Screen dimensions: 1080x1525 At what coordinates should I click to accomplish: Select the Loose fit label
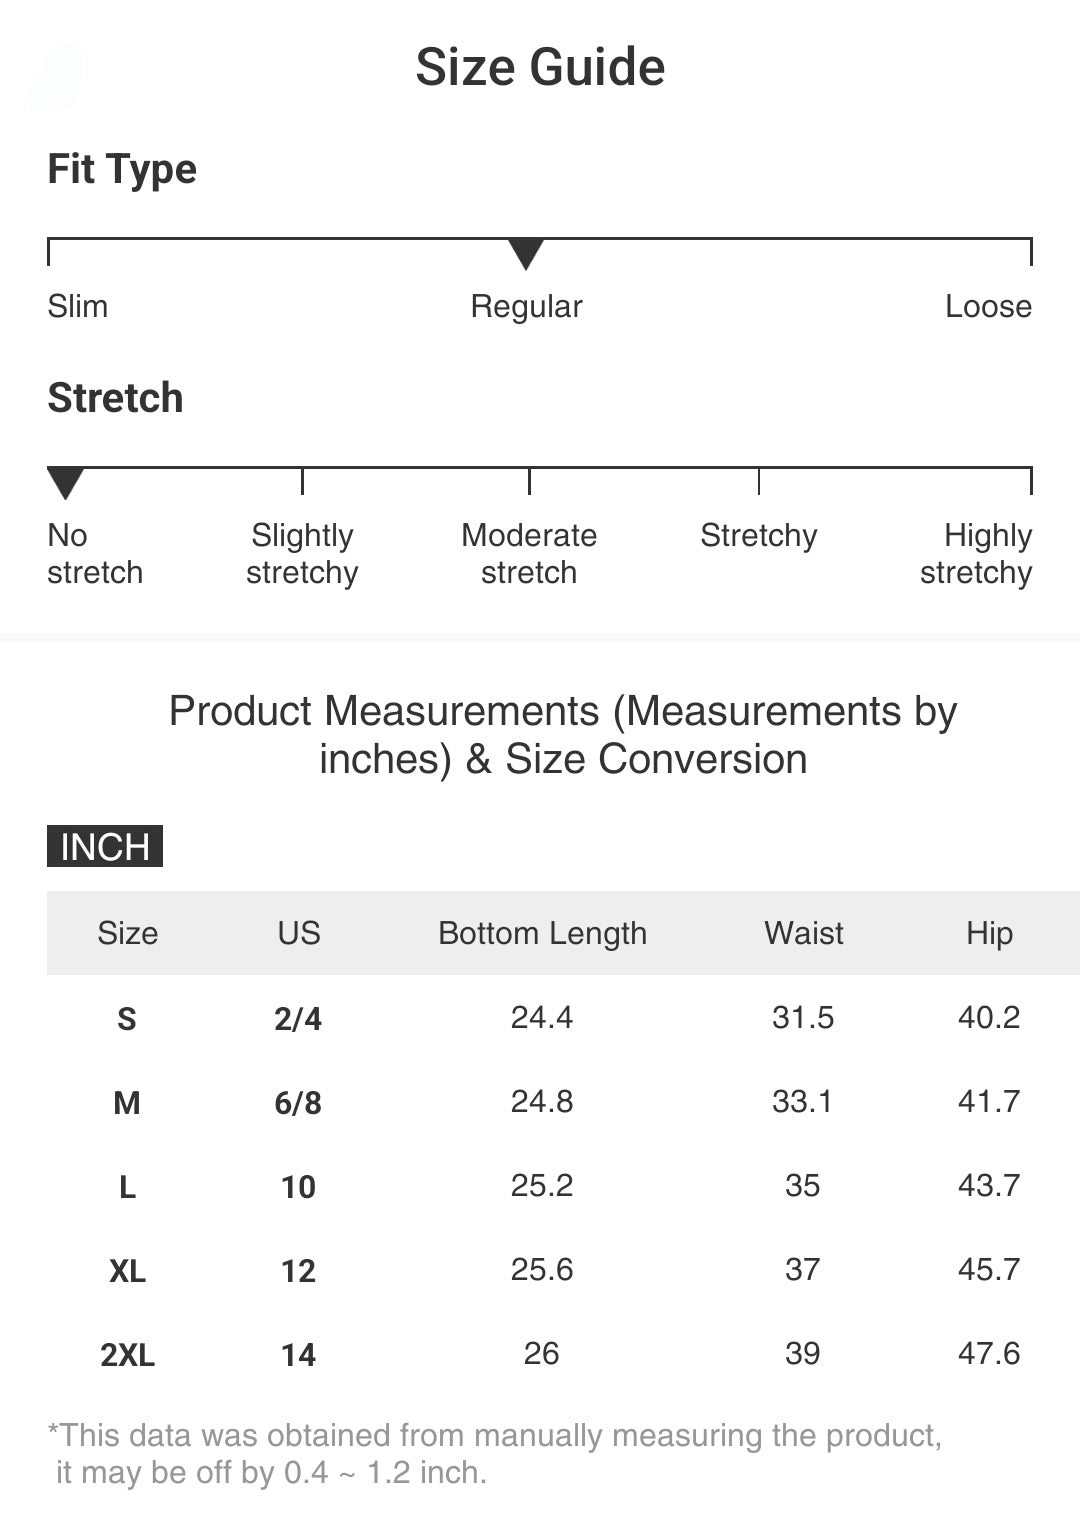pyautogui.click(x=988, y=306)
